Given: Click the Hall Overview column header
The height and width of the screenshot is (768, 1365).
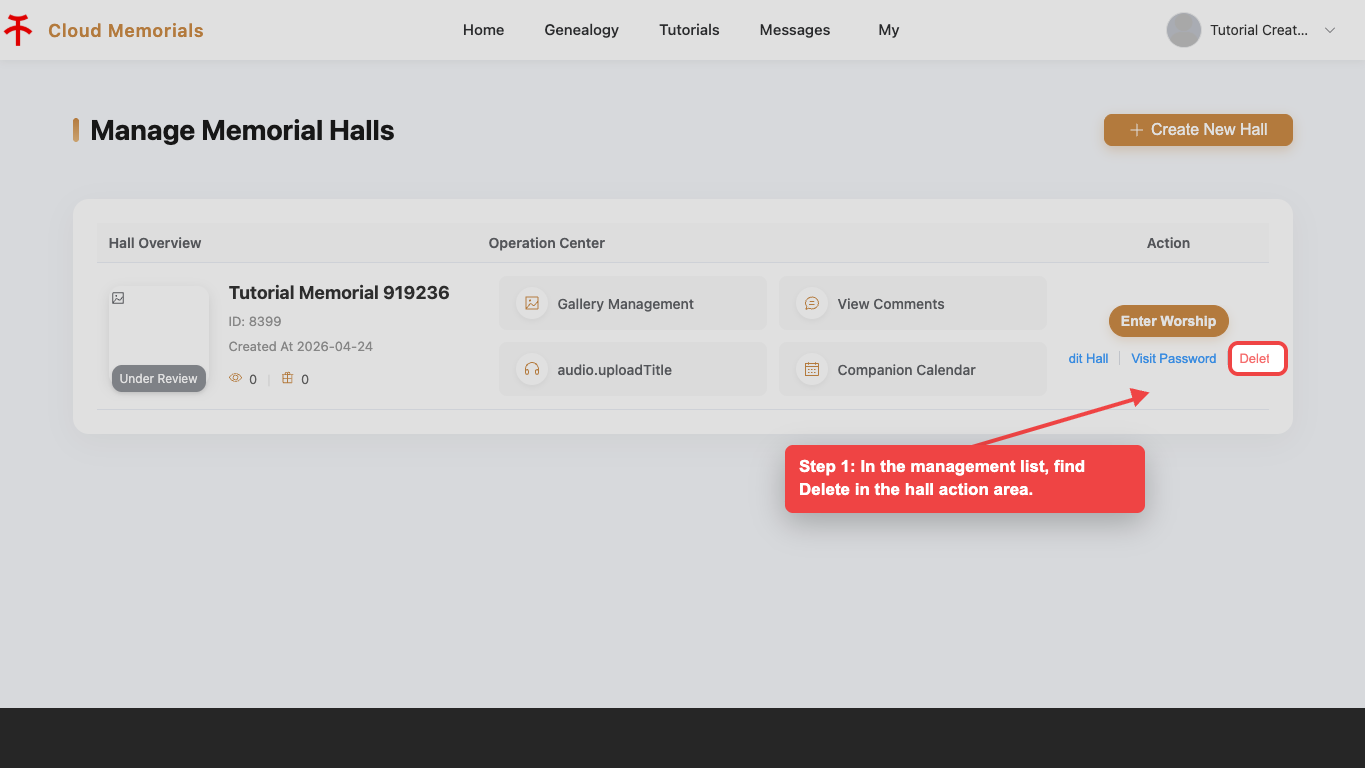Looking at the screenshot, I should (x=155, y=243).
